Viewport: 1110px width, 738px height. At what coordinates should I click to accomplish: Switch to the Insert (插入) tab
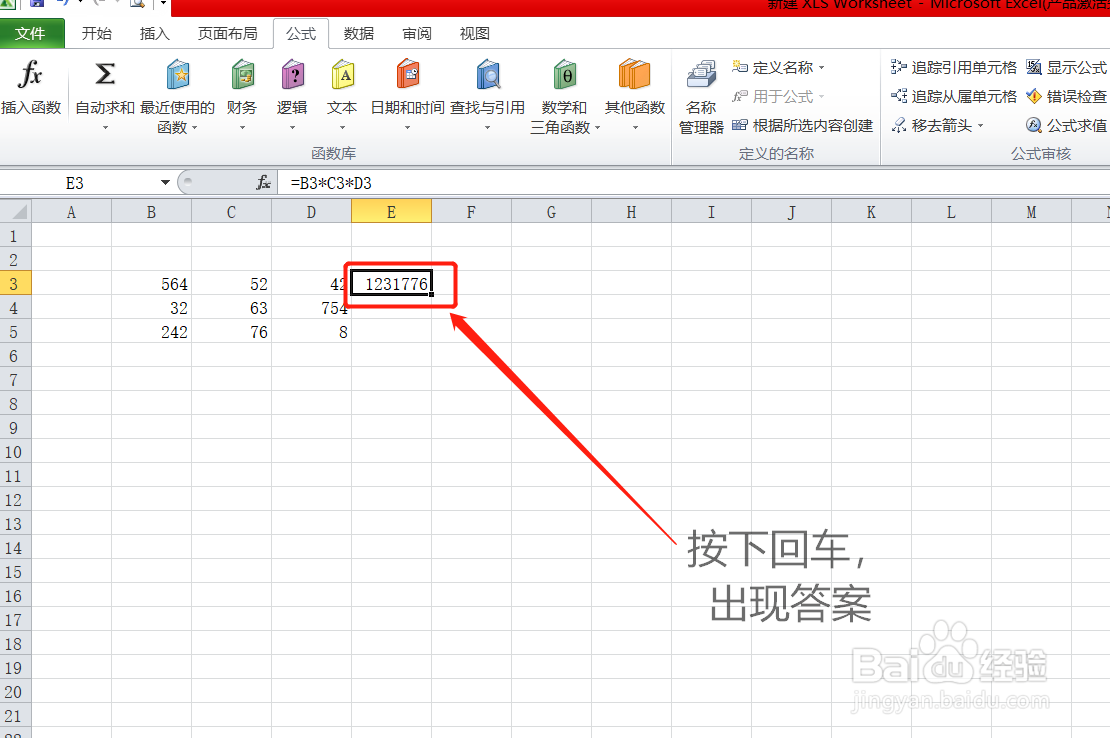click(x=154, y=33)
